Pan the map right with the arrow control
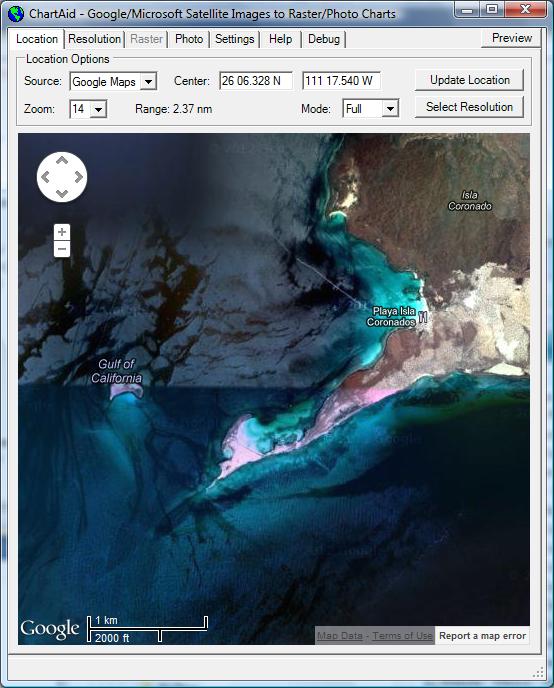Viewport: 554px width, 688px height. click(79, 177)
